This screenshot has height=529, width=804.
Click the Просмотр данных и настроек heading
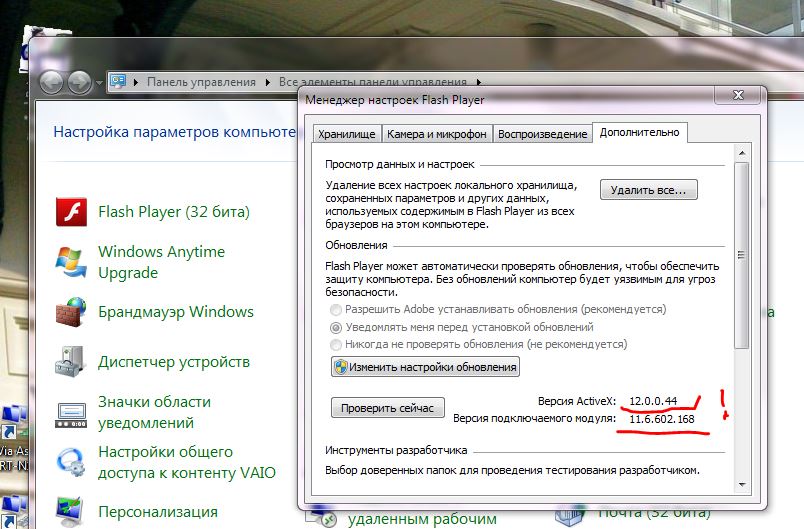tap(399, 165)
